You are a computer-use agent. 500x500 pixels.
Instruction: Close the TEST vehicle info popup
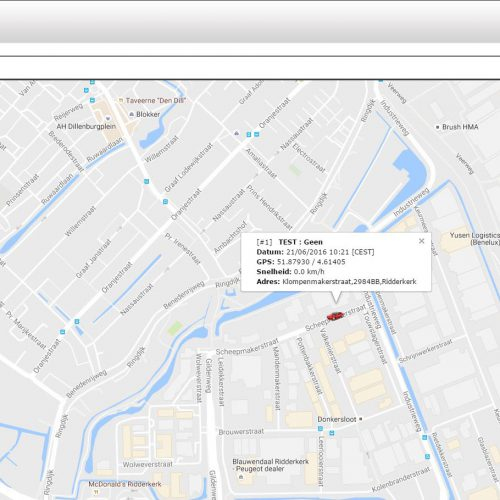tap(421, 241)
